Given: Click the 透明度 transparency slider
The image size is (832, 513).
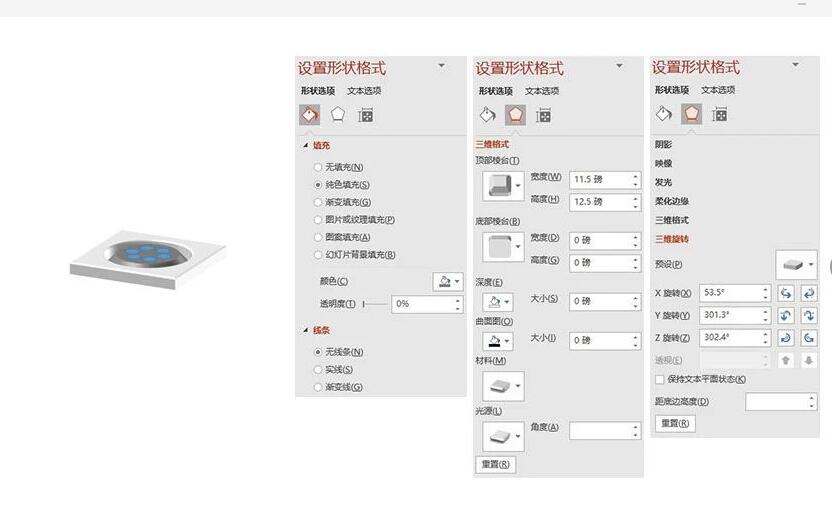Looking at the screenshot, I should click(375, 304).
